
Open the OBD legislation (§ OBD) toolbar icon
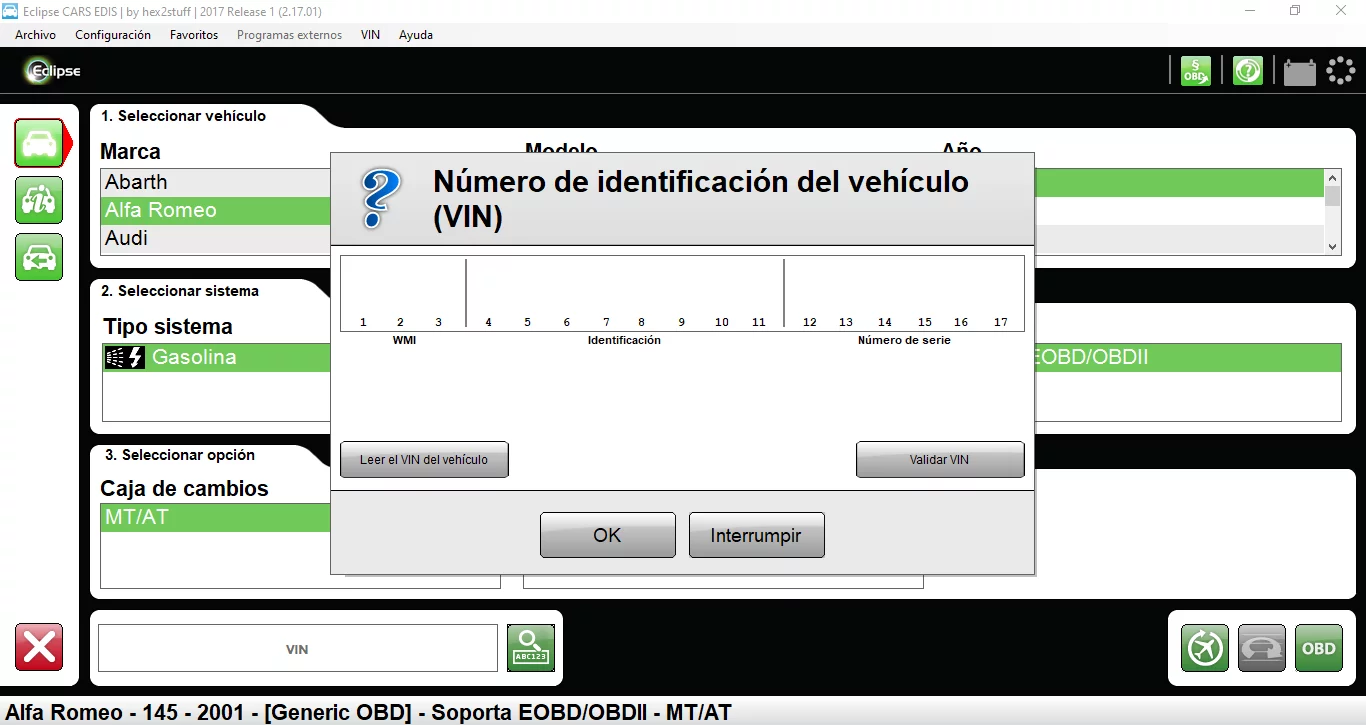1195,70
